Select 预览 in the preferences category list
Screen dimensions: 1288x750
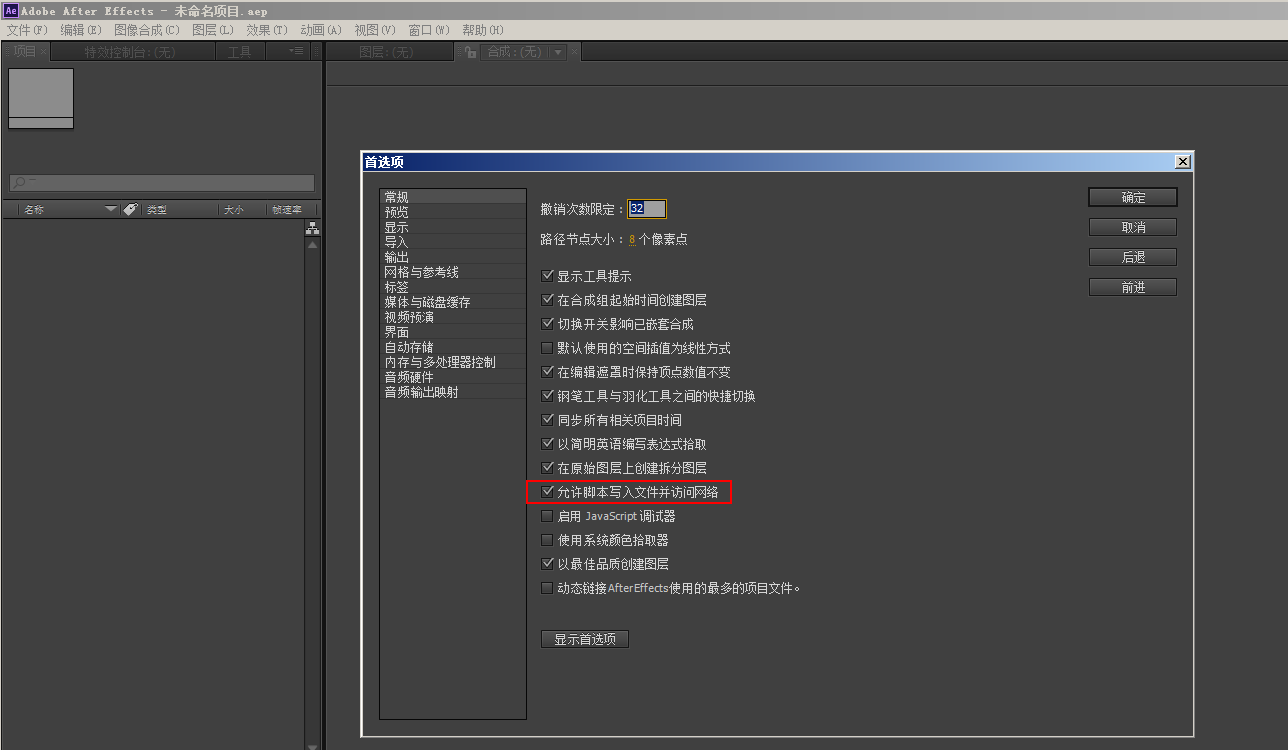(453, 212)
